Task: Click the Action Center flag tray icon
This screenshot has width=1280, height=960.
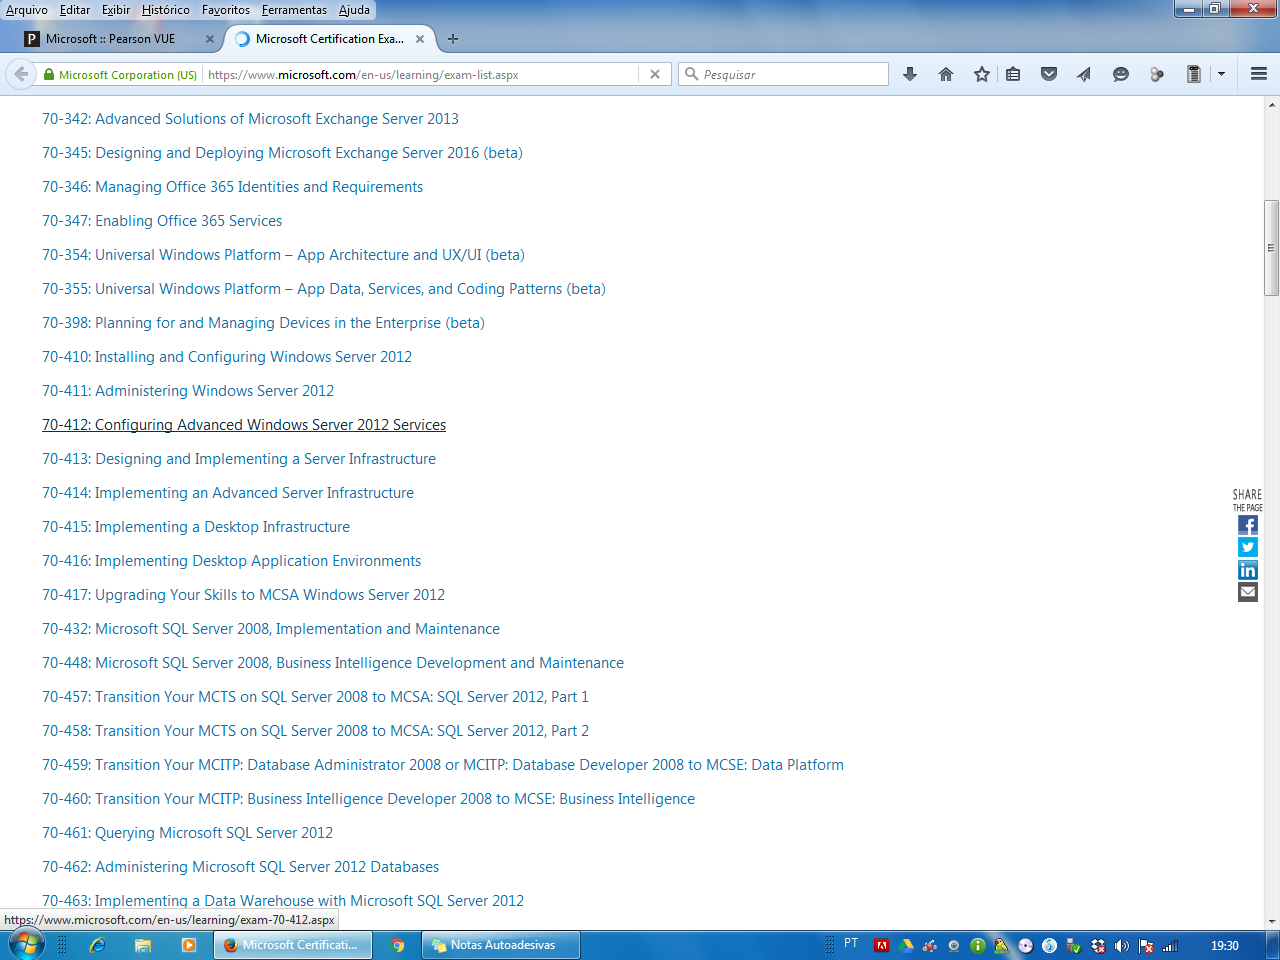Action: [1146, 945]
